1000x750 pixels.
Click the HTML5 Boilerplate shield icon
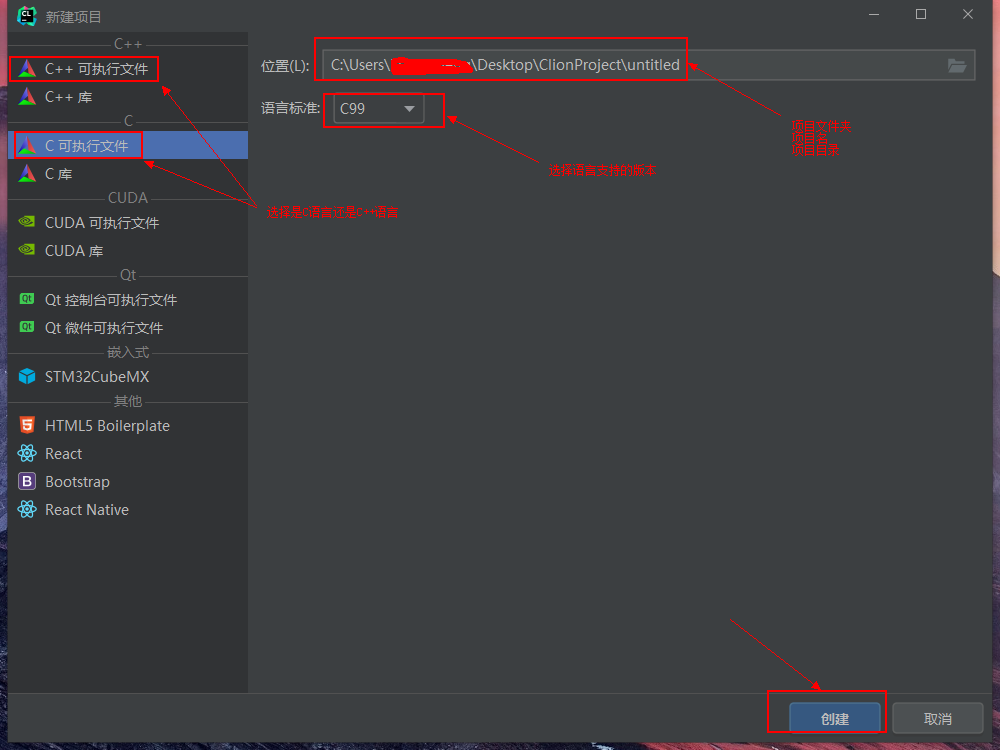tap(27, 425)
